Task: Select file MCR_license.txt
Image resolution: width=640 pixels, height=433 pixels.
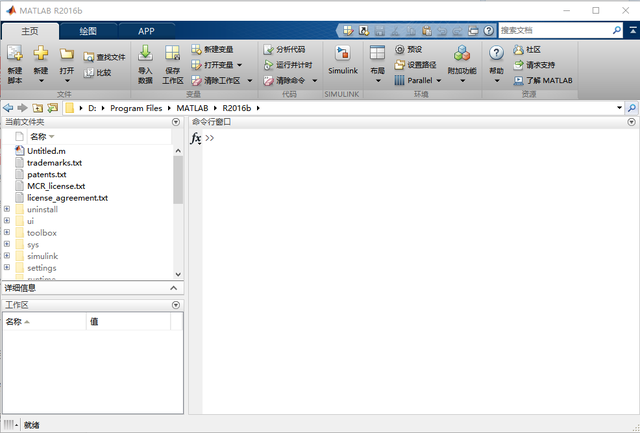Action: (x=56, y=186)
